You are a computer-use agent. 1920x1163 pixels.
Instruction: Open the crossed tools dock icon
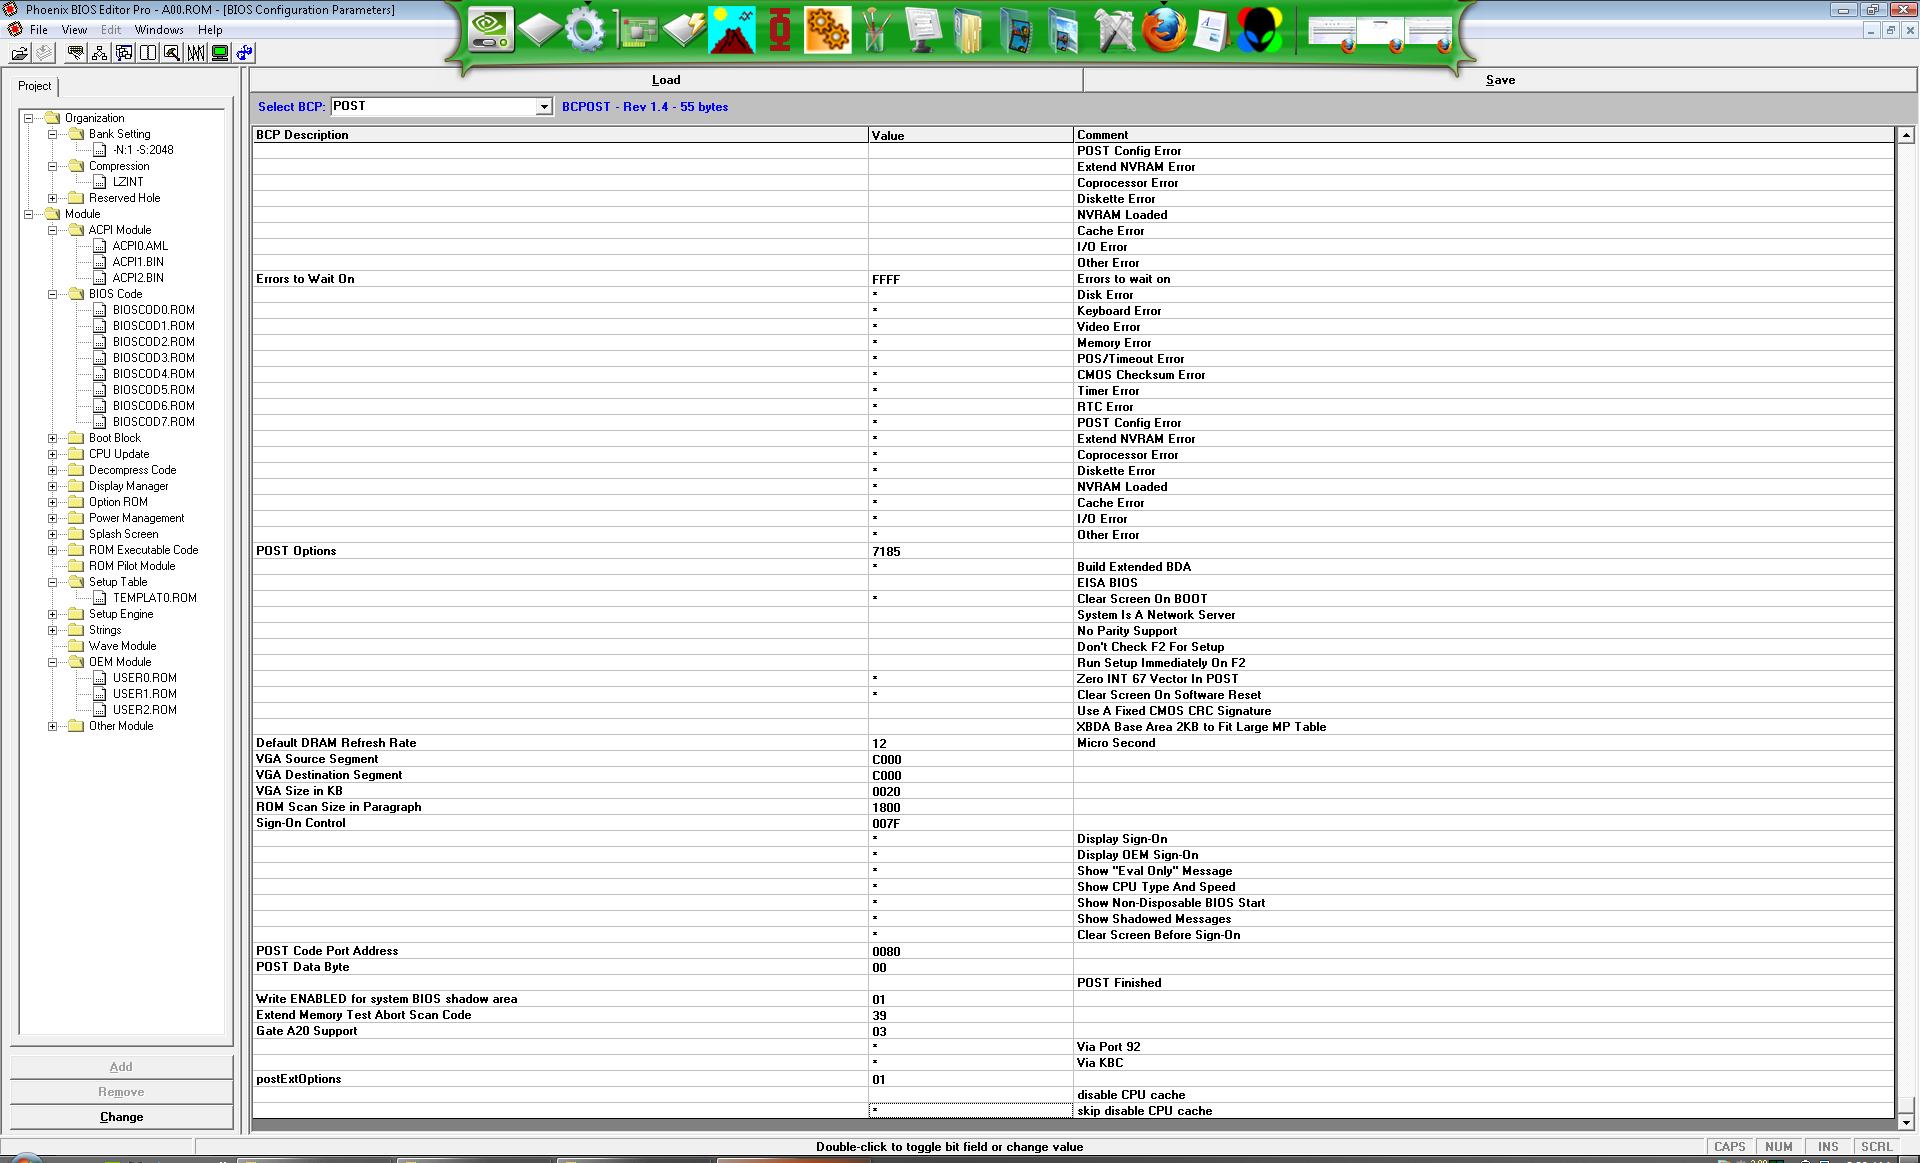1115,30
